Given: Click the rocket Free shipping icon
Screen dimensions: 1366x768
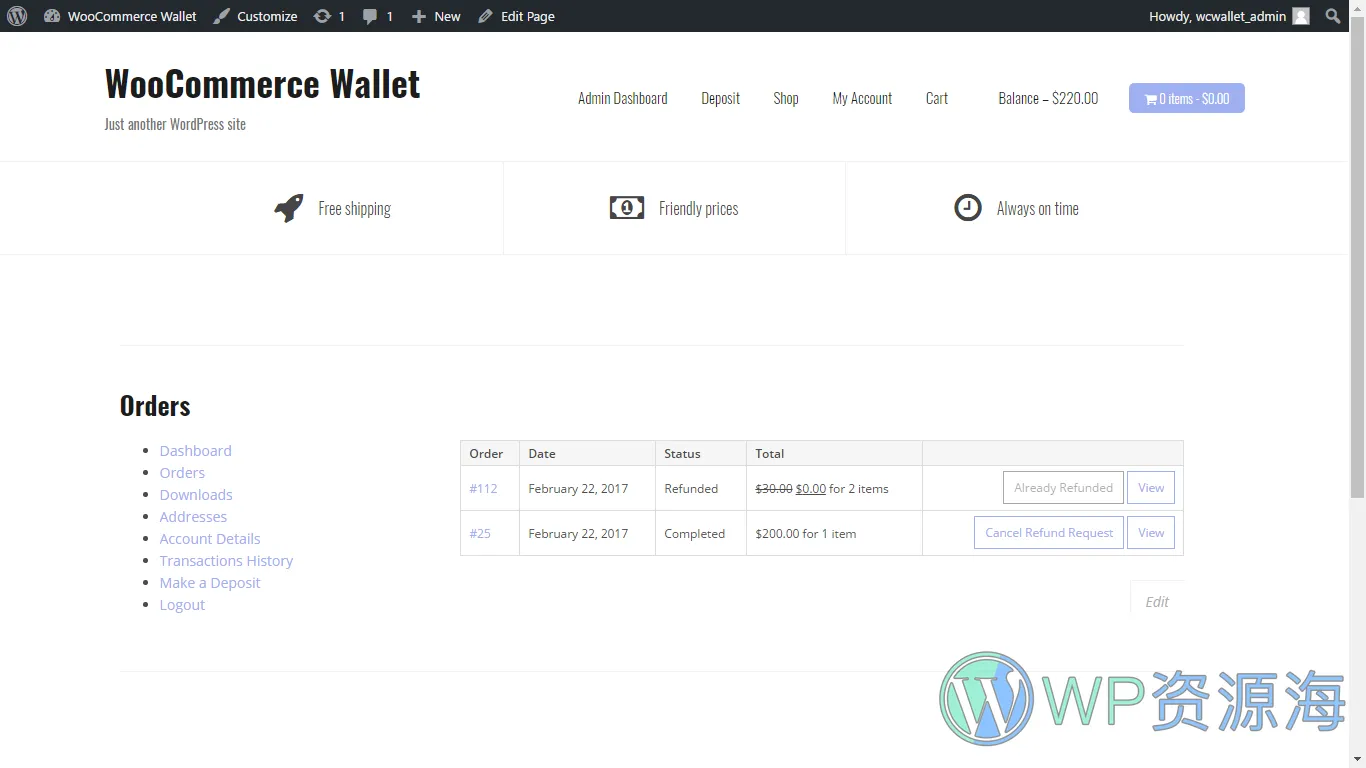Looking at the screenshot, I should pos(289,208).
